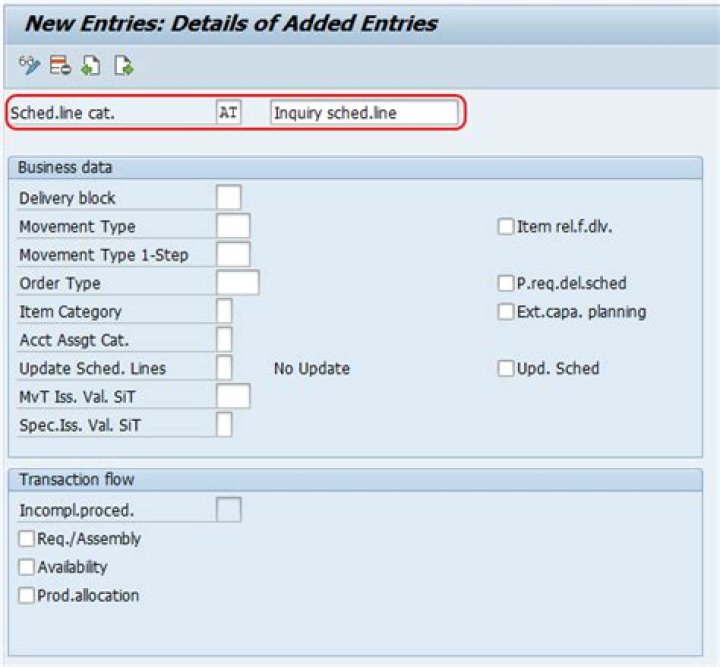The width and height of the screenshot is (720, 667).
Task: Check the Upd. Sched checkbox
Action: (506, 368)
